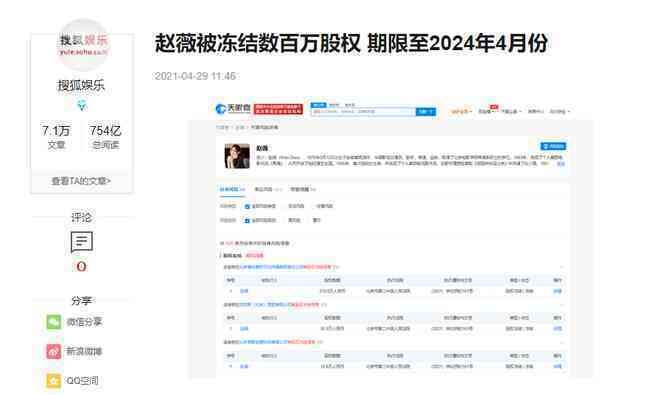Click the 2021-04-29 11:46 publish timestamp

pyautogui.click(x=195, y=76)
